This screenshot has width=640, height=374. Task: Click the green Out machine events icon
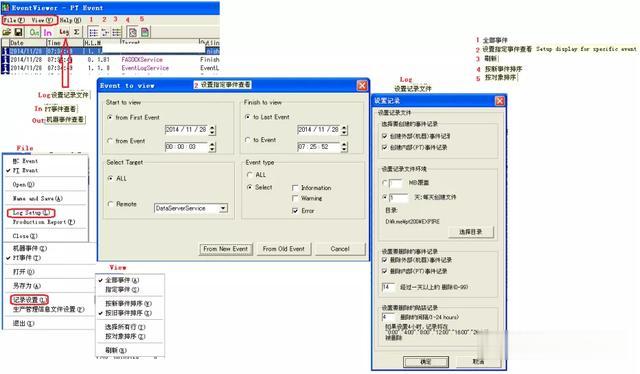[x=34, y=32]
